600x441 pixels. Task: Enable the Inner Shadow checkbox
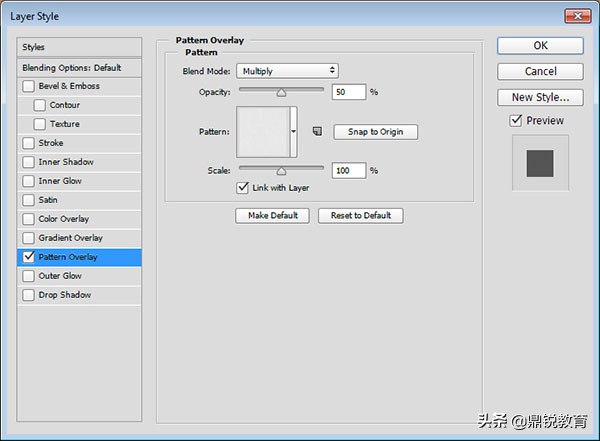point(28,162)
